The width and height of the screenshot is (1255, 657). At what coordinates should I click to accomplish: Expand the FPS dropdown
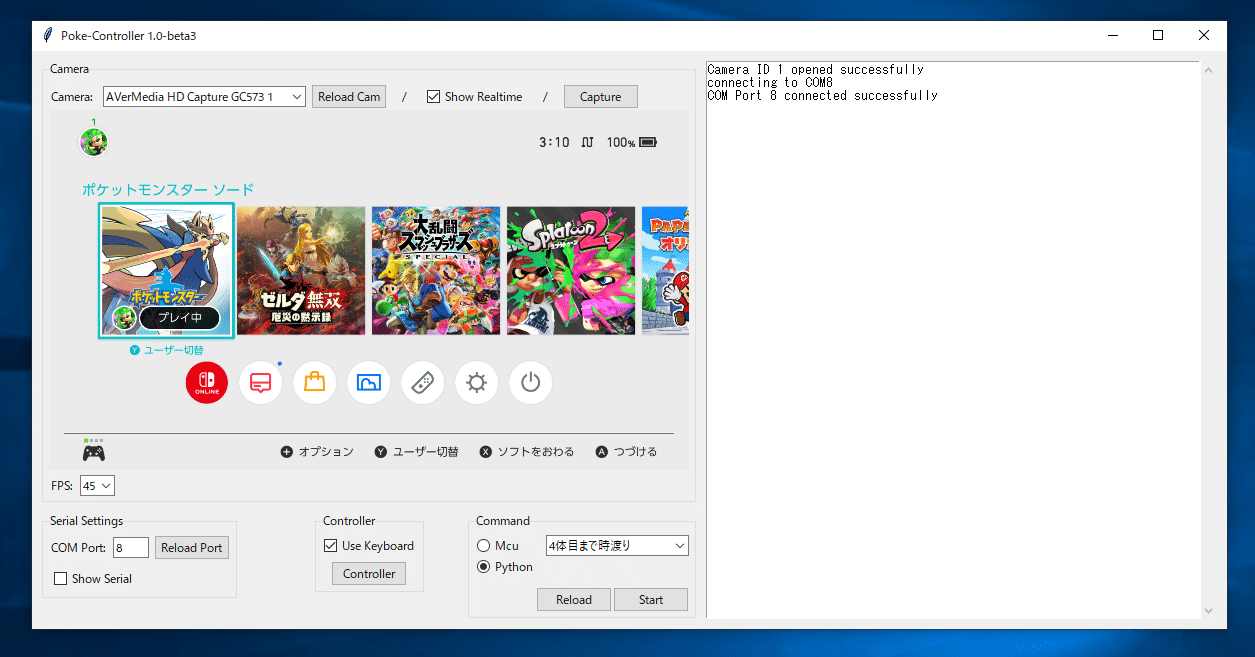tap(96, 485)
